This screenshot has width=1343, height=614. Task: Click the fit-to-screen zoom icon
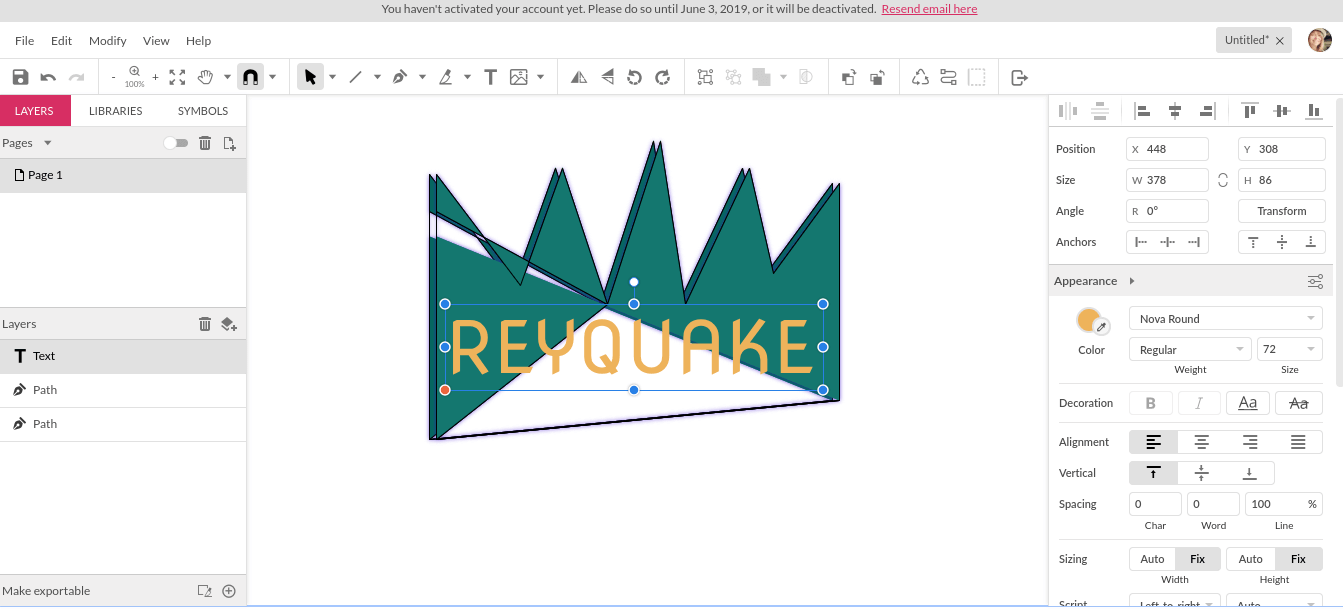pyautogui.click(x=177, y=77)
